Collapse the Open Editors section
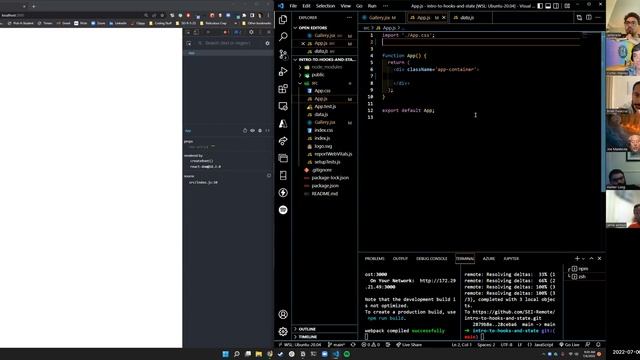The image size is (640, 360). tap(313, 28)
